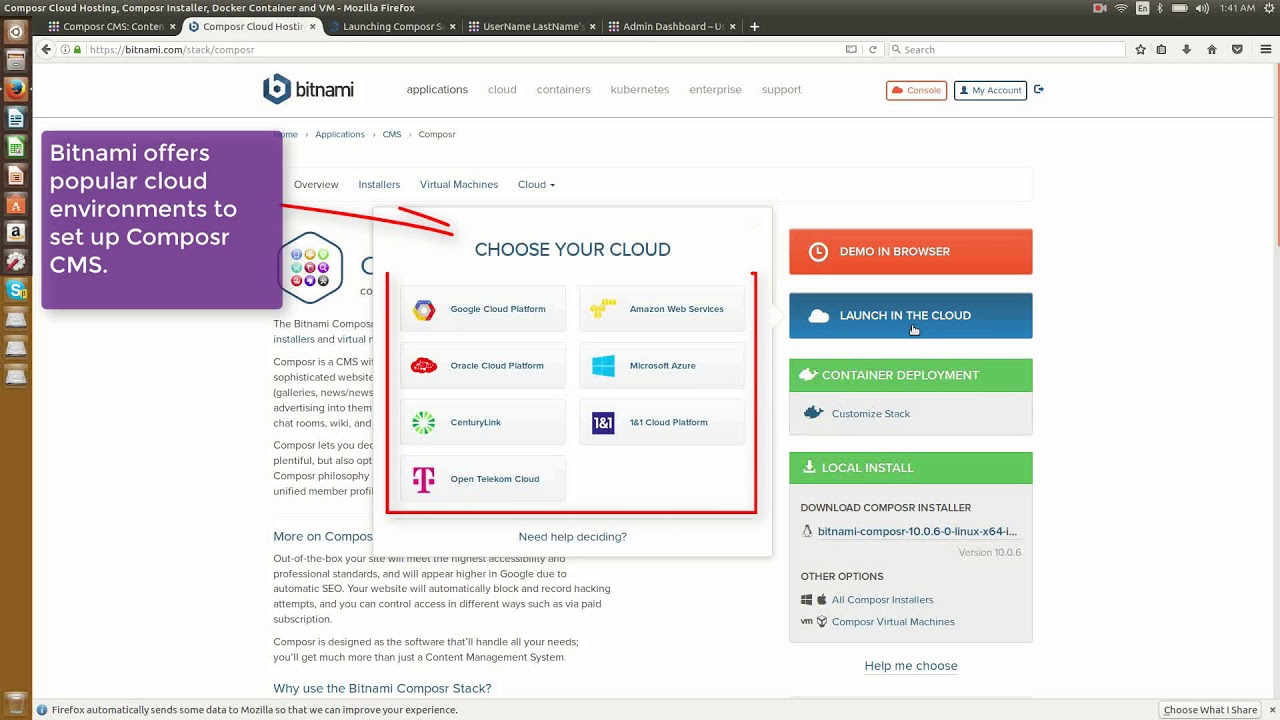The height and width of the screenshot is (720, 1280).
Task: Open the Firefox downloads arrow icon
Action: coord(1187,49)
